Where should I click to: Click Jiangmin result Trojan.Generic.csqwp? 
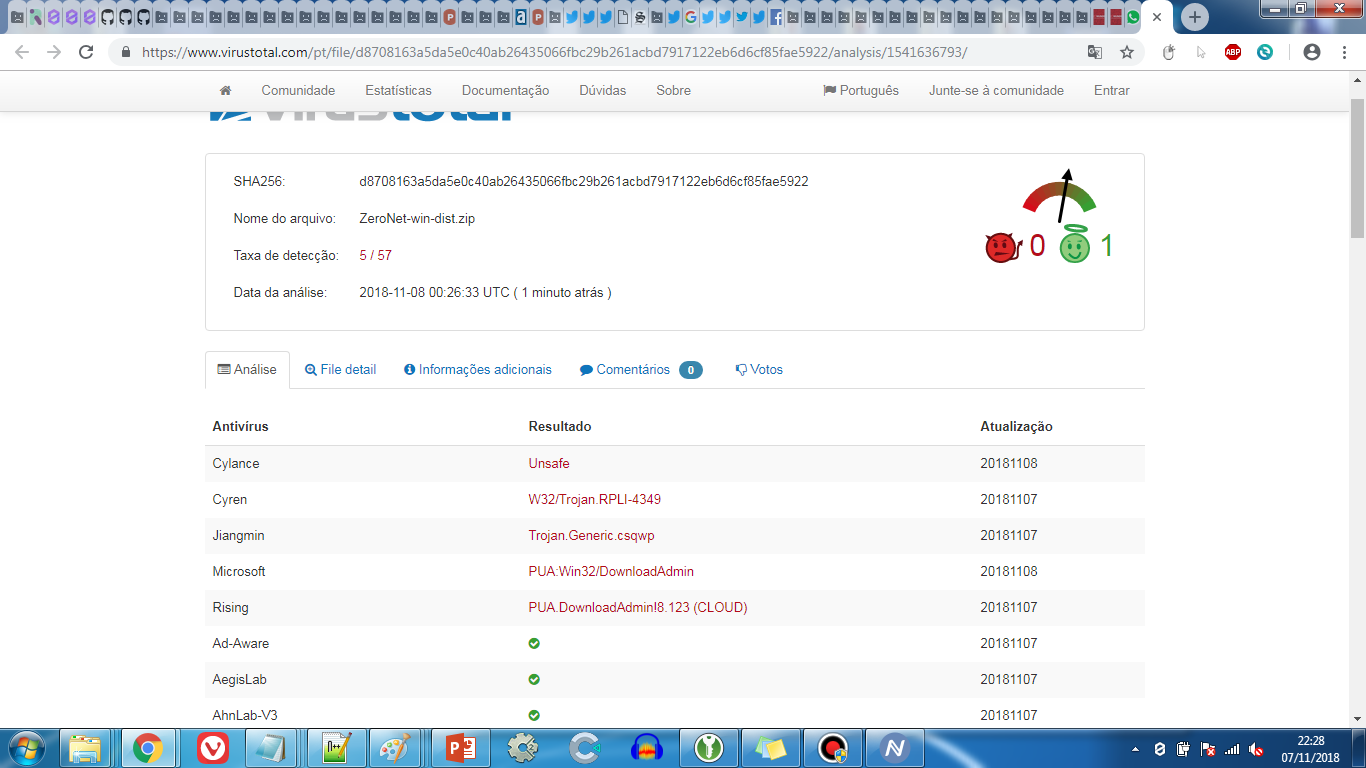pos(591,536)
